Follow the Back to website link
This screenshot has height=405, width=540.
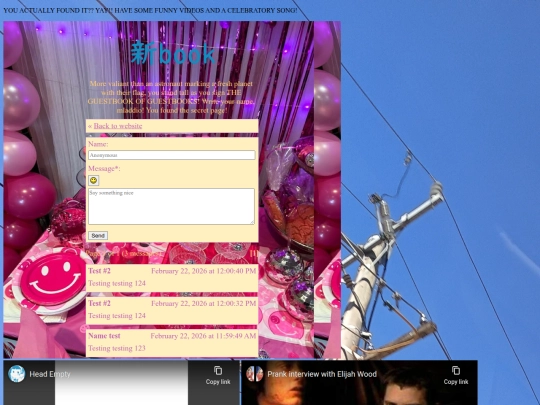click(118, 126)
